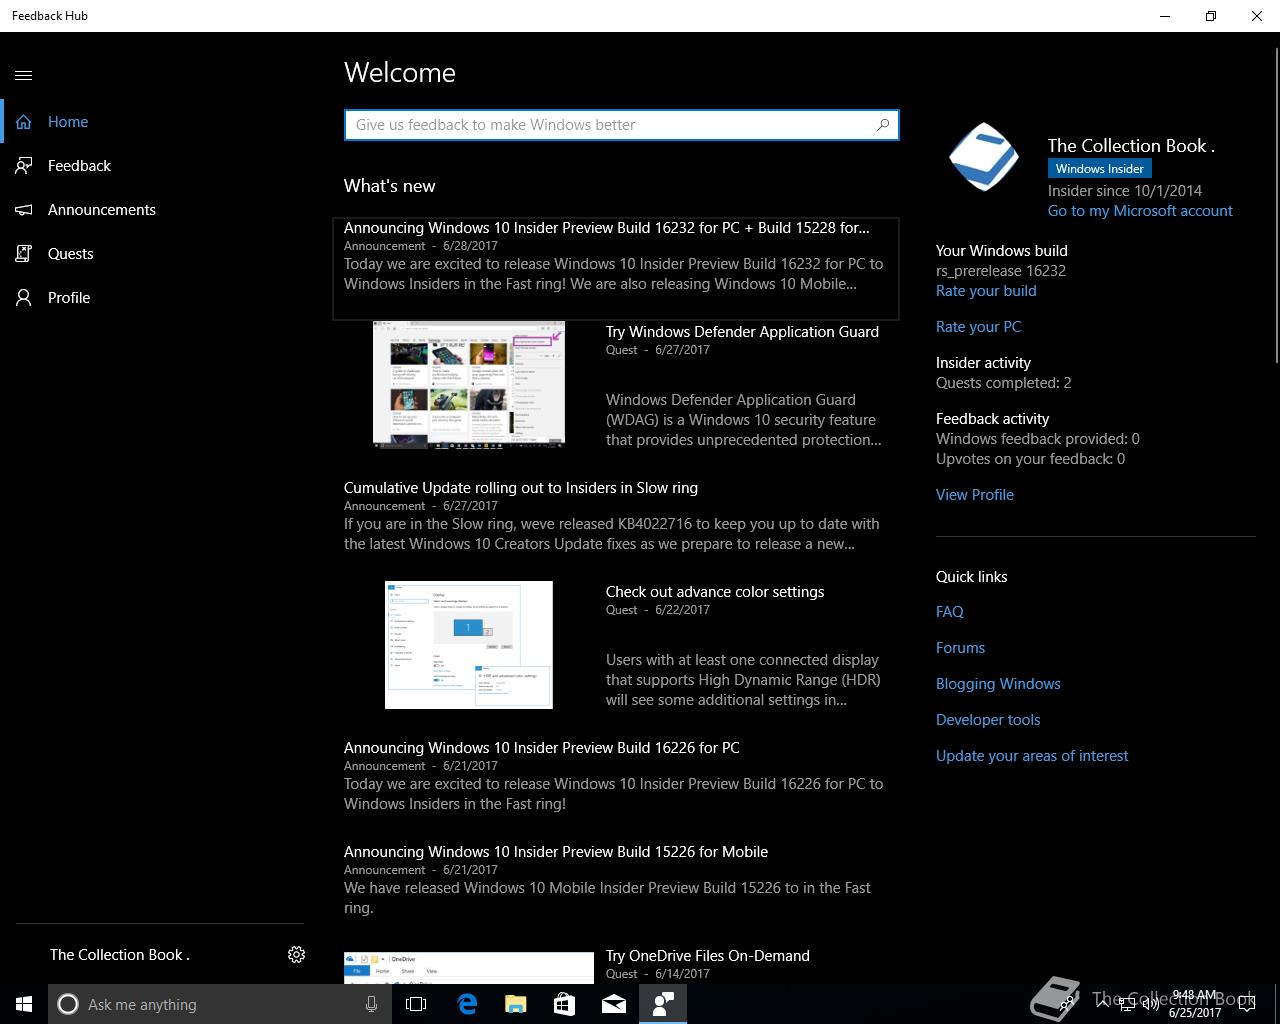Screen dimensions: 1280x1024
Task: Go to the Feedback section label
Action: (79, 166)
